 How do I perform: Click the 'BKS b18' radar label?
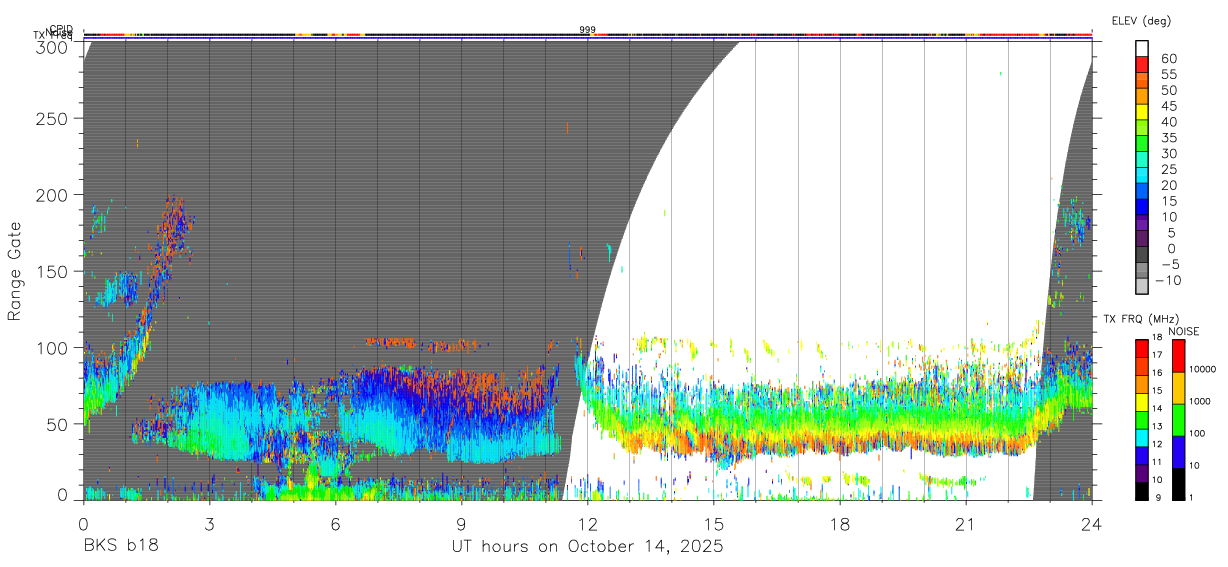tap(120, 547)
